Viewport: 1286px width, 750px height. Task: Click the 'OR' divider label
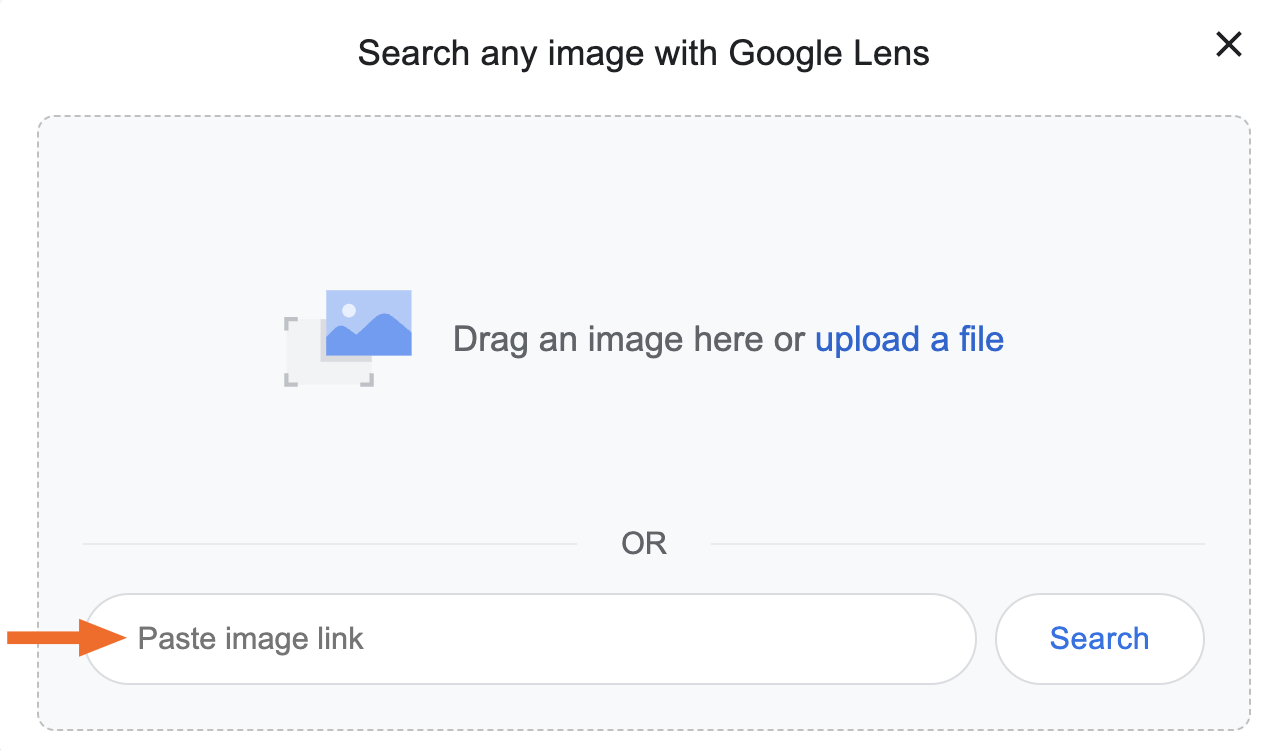click(x=644, y=543)
